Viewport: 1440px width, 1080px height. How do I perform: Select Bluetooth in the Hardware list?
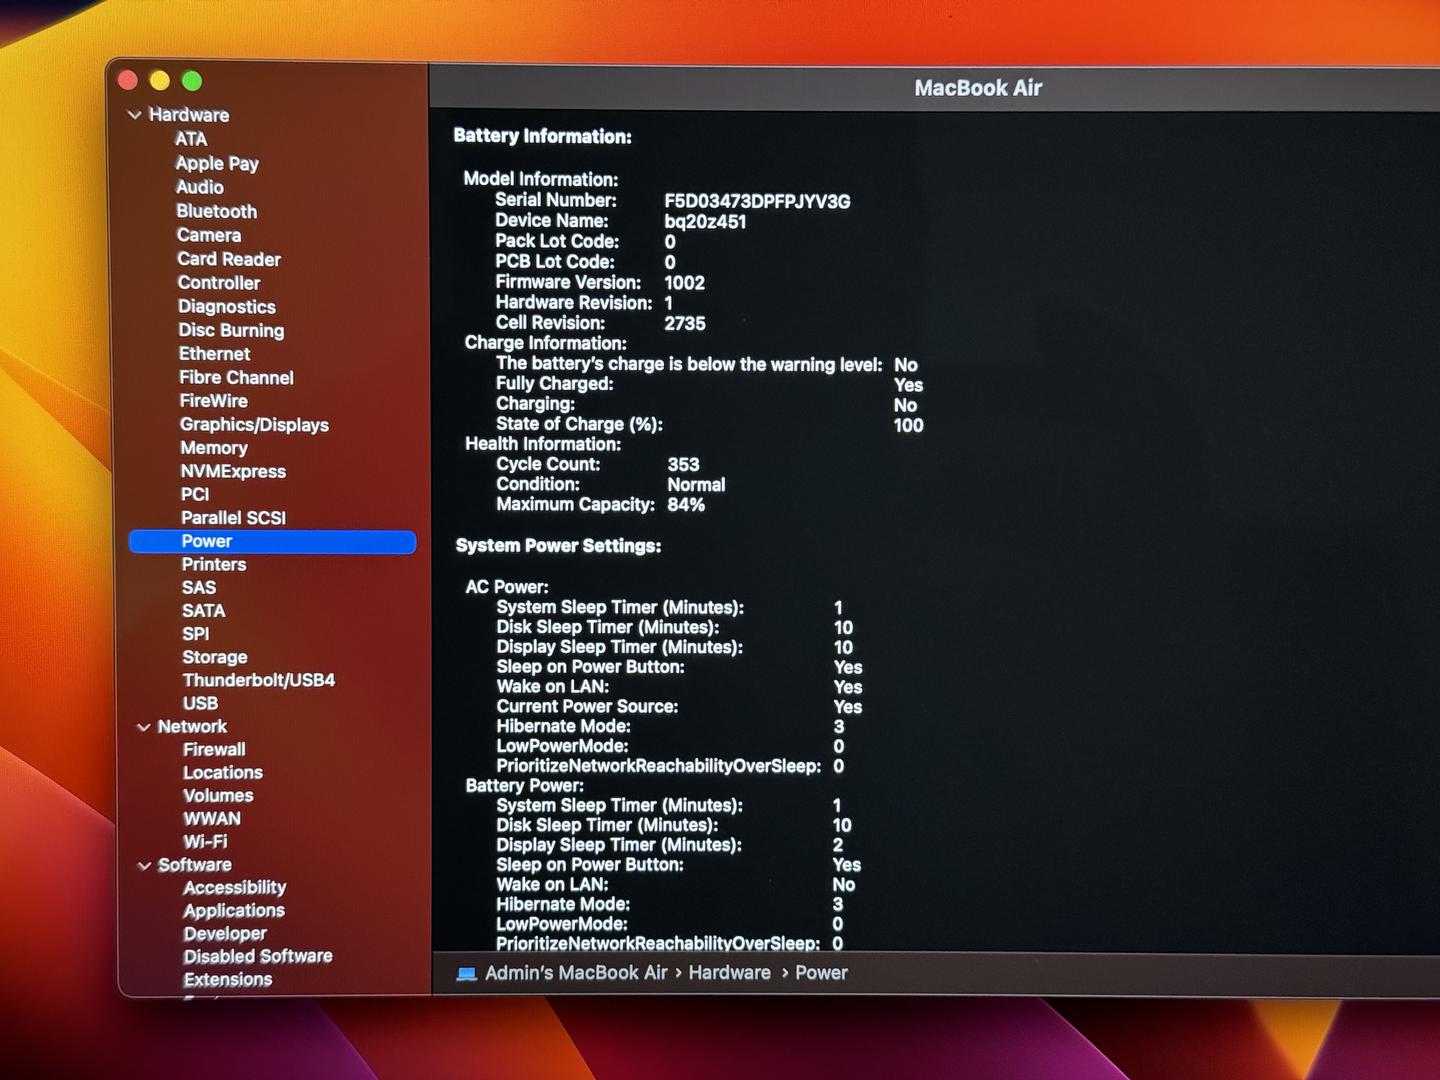(216, 211)
